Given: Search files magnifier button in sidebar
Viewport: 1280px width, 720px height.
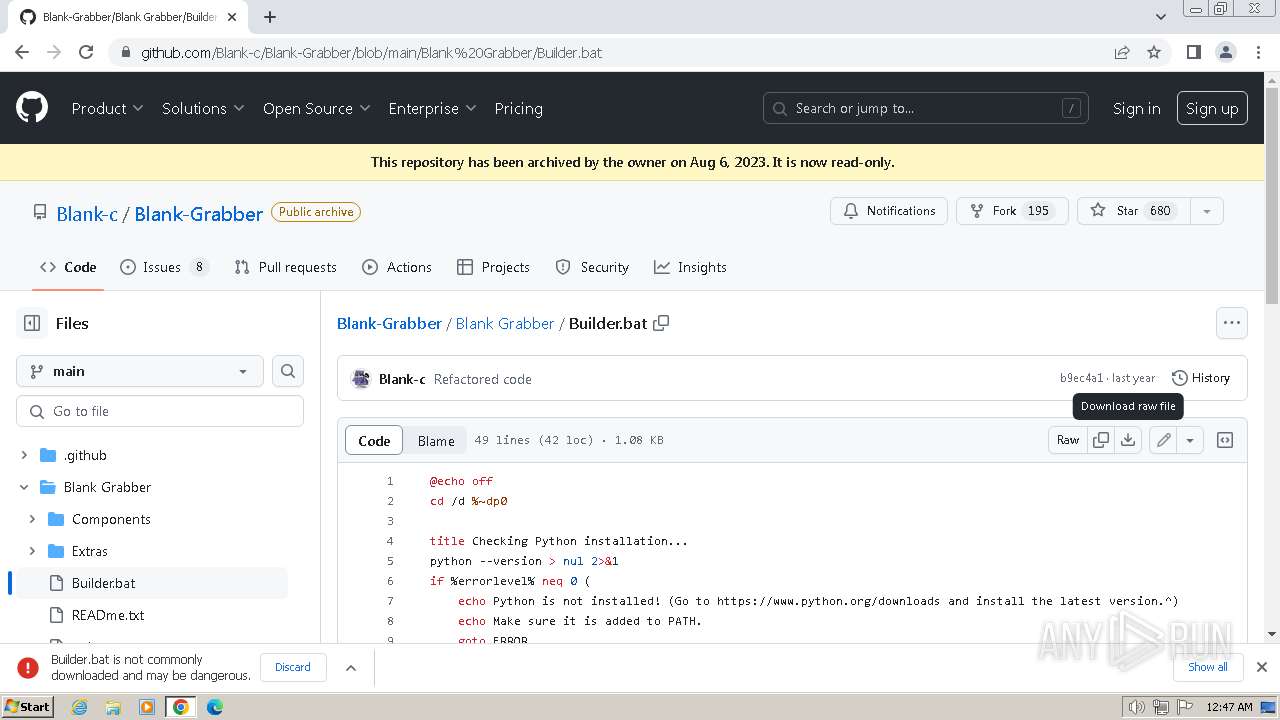Looking at the screenshot, I should click(x=288, y=371).
